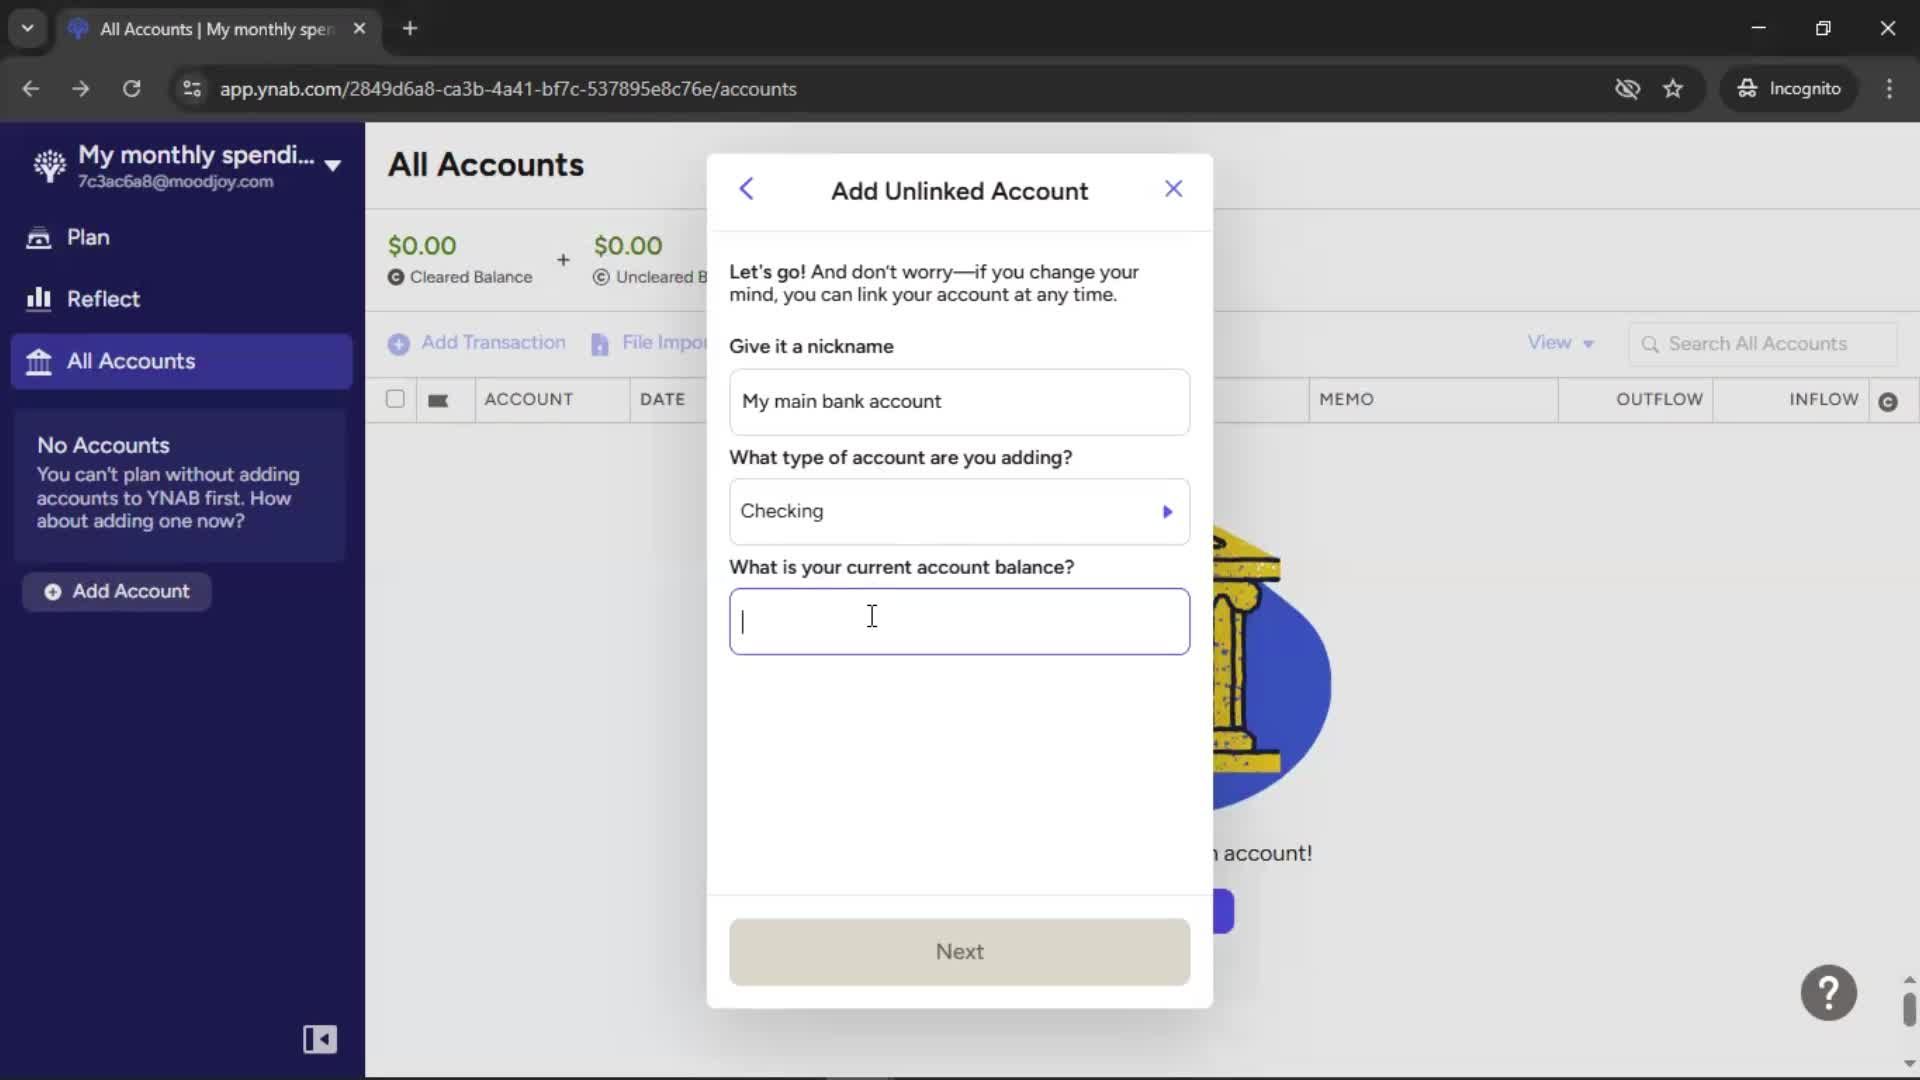This screenshot has width=1920, height=1080.
Task: Go back in browser history
Action: [31, 88]
